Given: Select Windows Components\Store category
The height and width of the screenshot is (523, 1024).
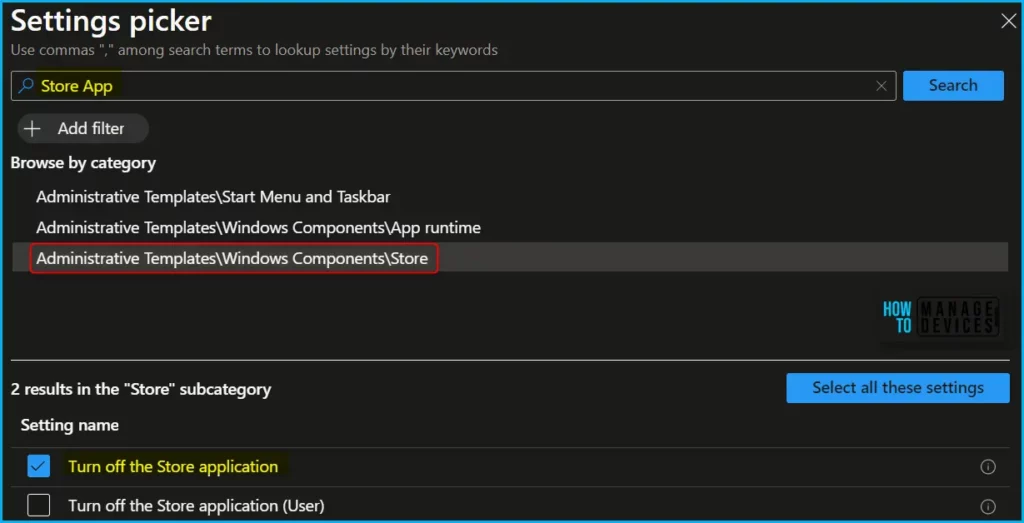Looking at the screenshot, I should pyautogui.click(x=232, y=259).
